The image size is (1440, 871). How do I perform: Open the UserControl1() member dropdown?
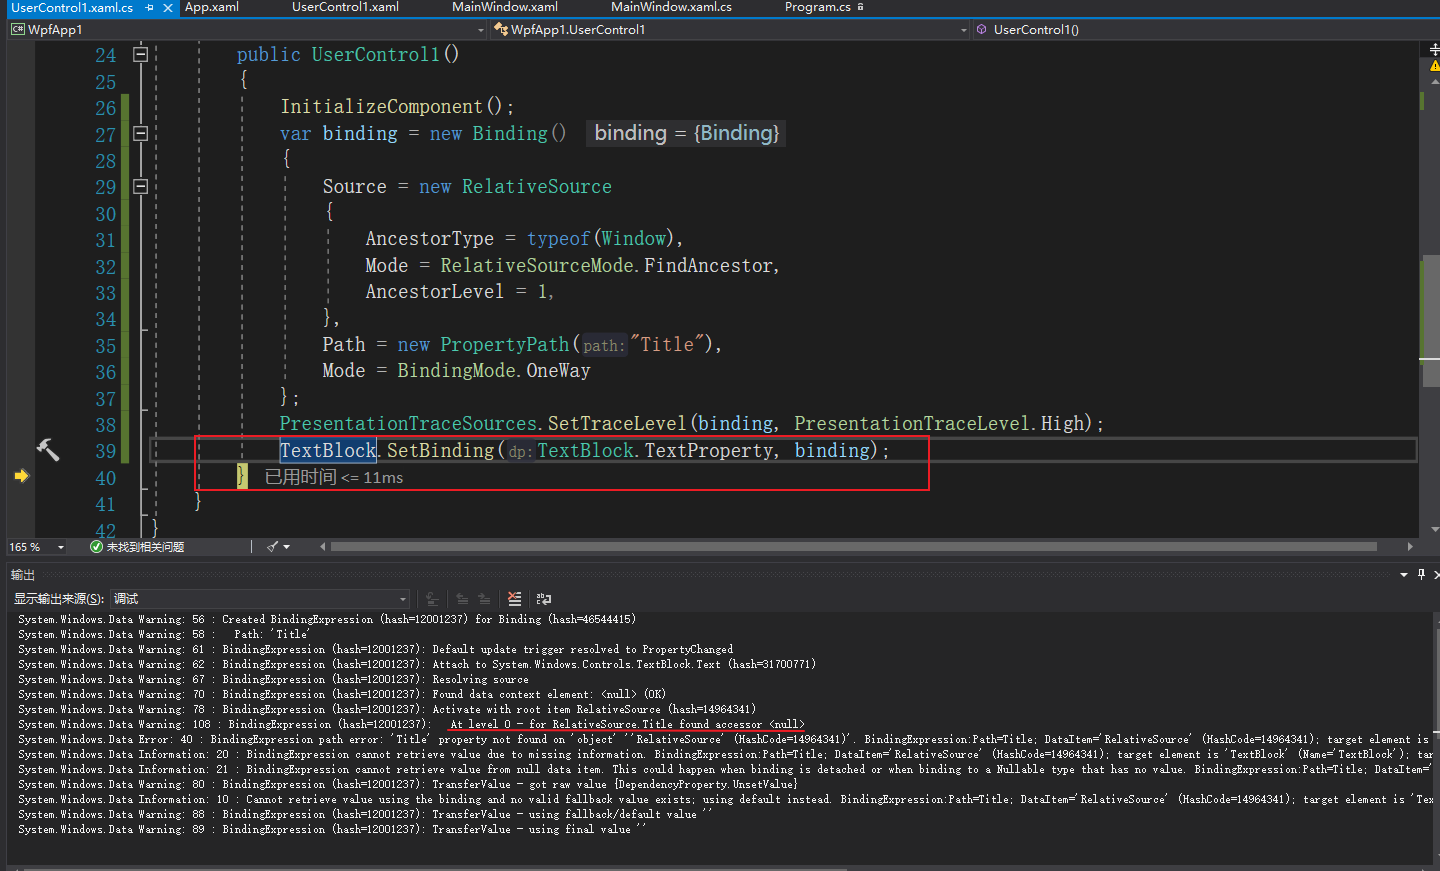(1200, 30)
